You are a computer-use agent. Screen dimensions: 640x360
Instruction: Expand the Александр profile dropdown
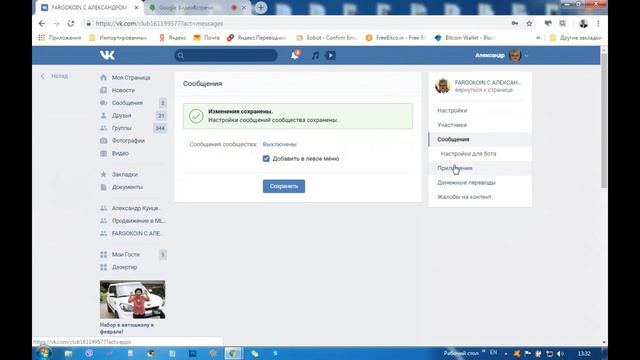(x=502, y=55)
